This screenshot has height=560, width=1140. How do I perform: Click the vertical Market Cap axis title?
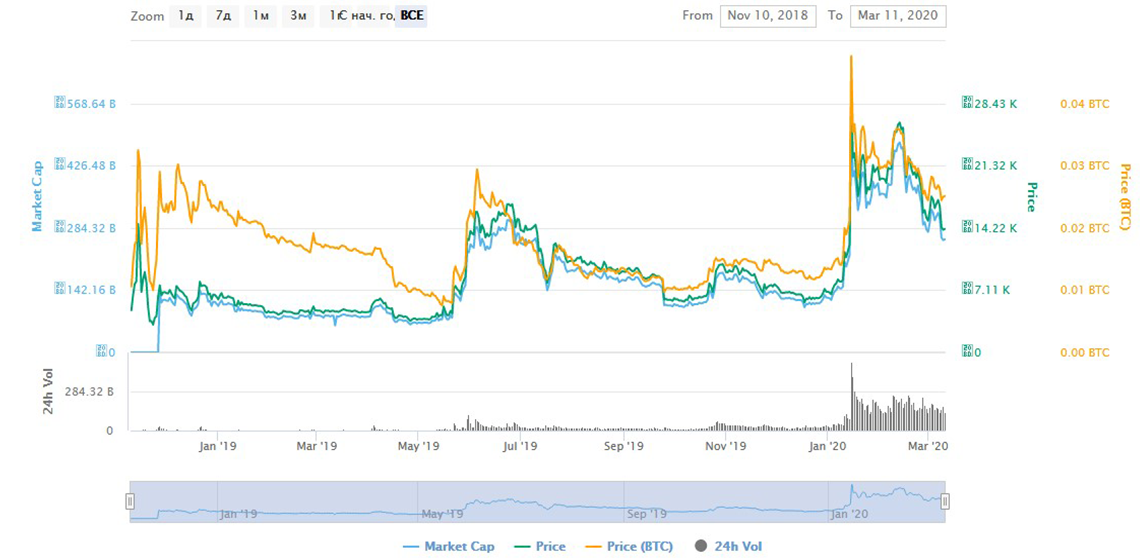(37, 196)
